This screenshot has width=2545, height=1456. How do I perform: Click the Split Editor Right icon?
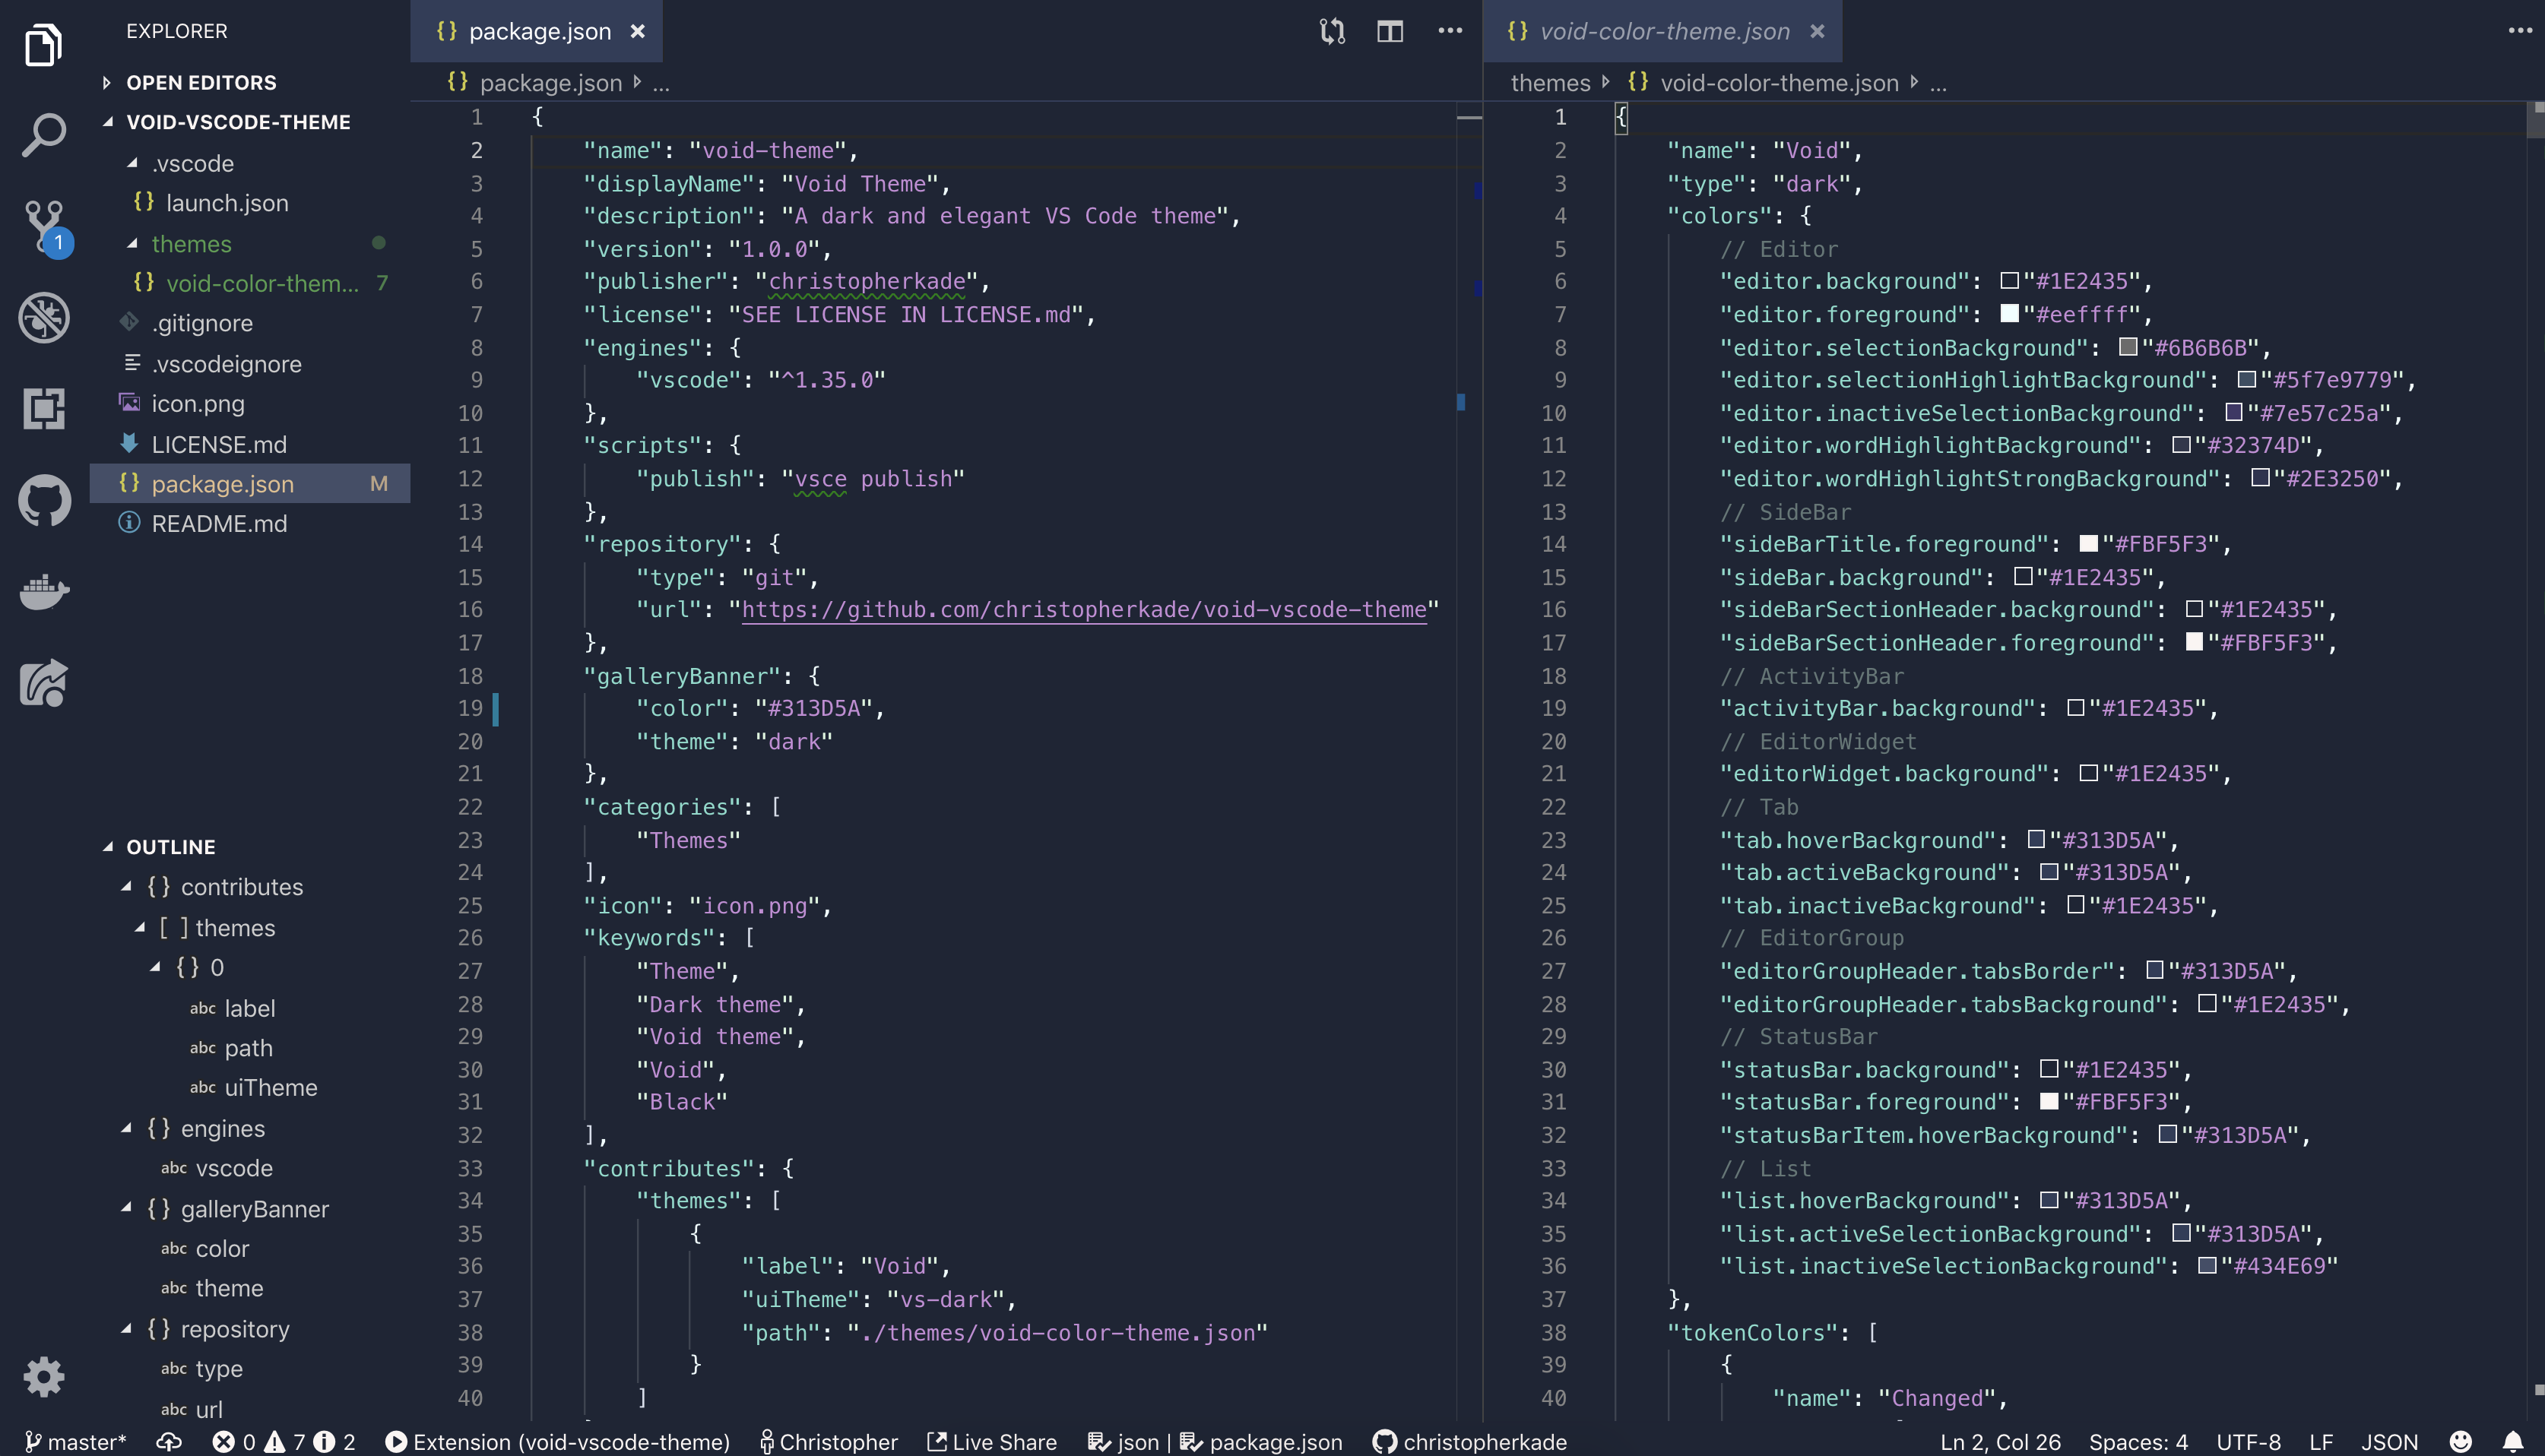1390,31
